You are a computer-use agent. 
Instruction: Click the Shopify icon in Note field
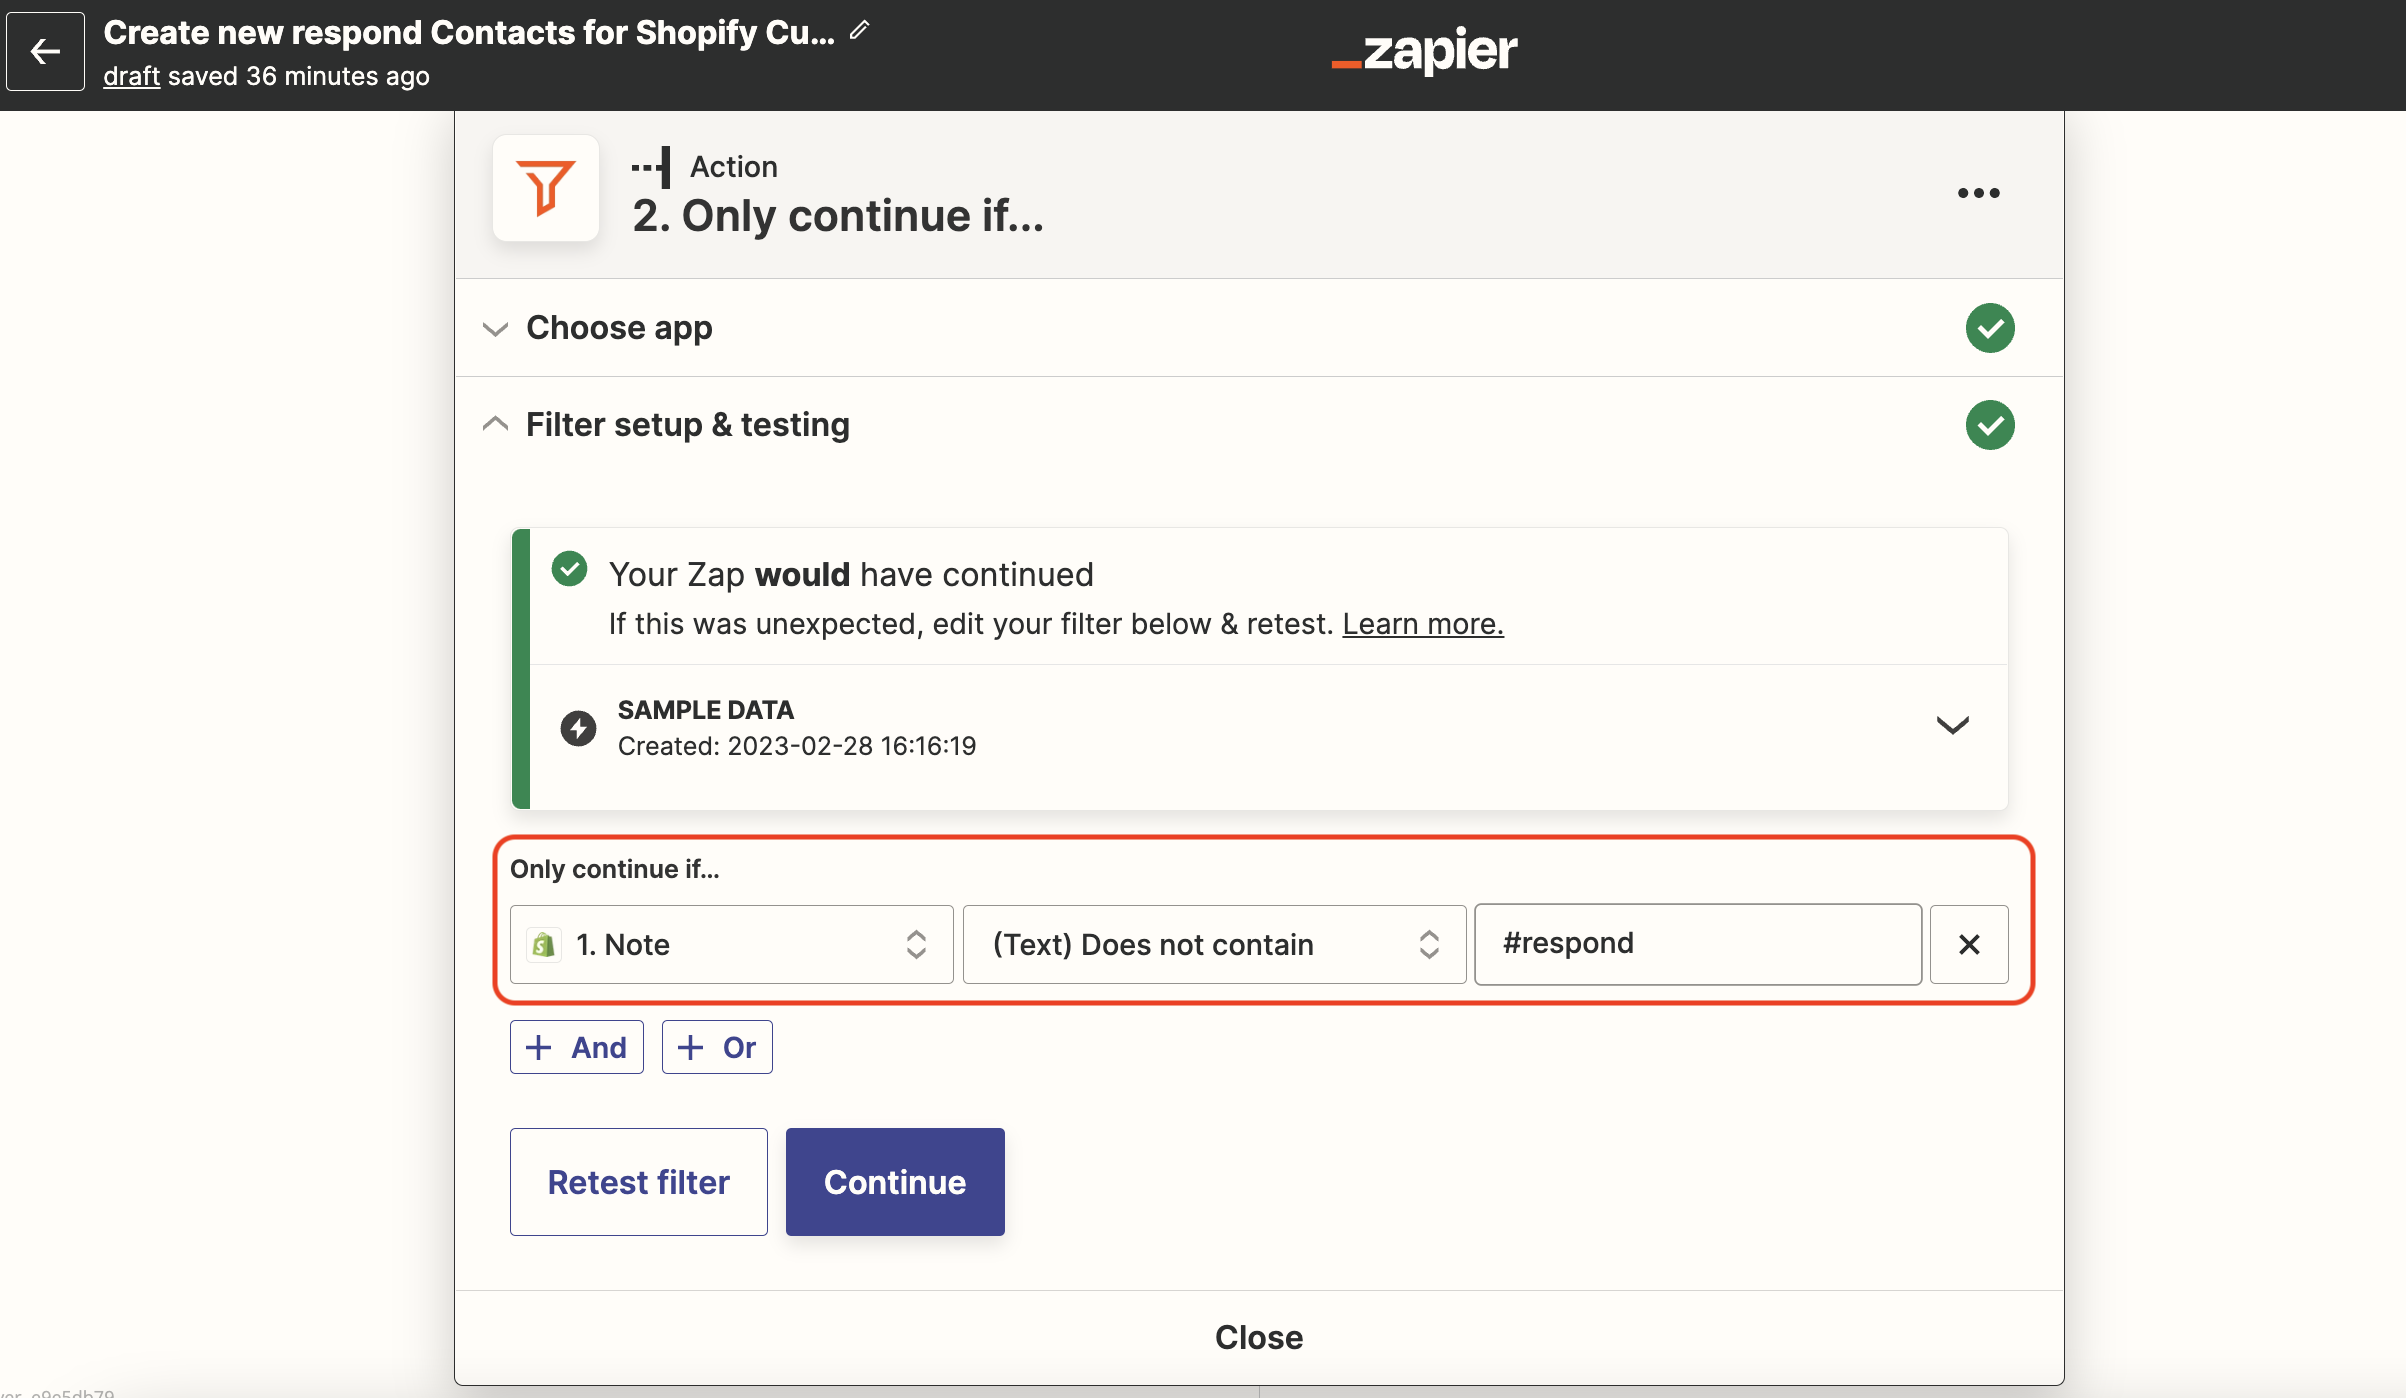[544, 945]
